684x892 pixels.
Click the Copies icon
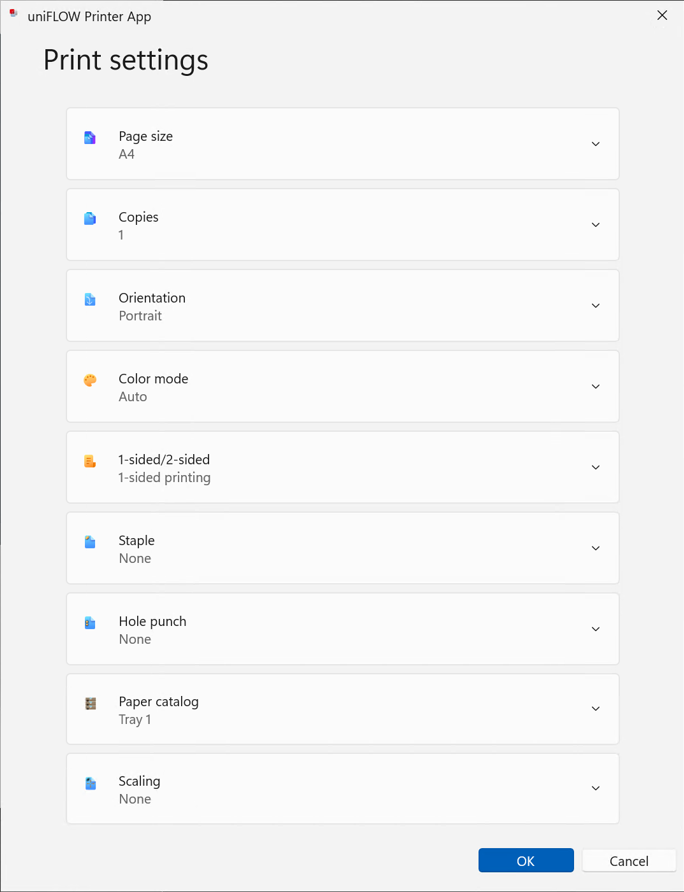pos(90,218)
